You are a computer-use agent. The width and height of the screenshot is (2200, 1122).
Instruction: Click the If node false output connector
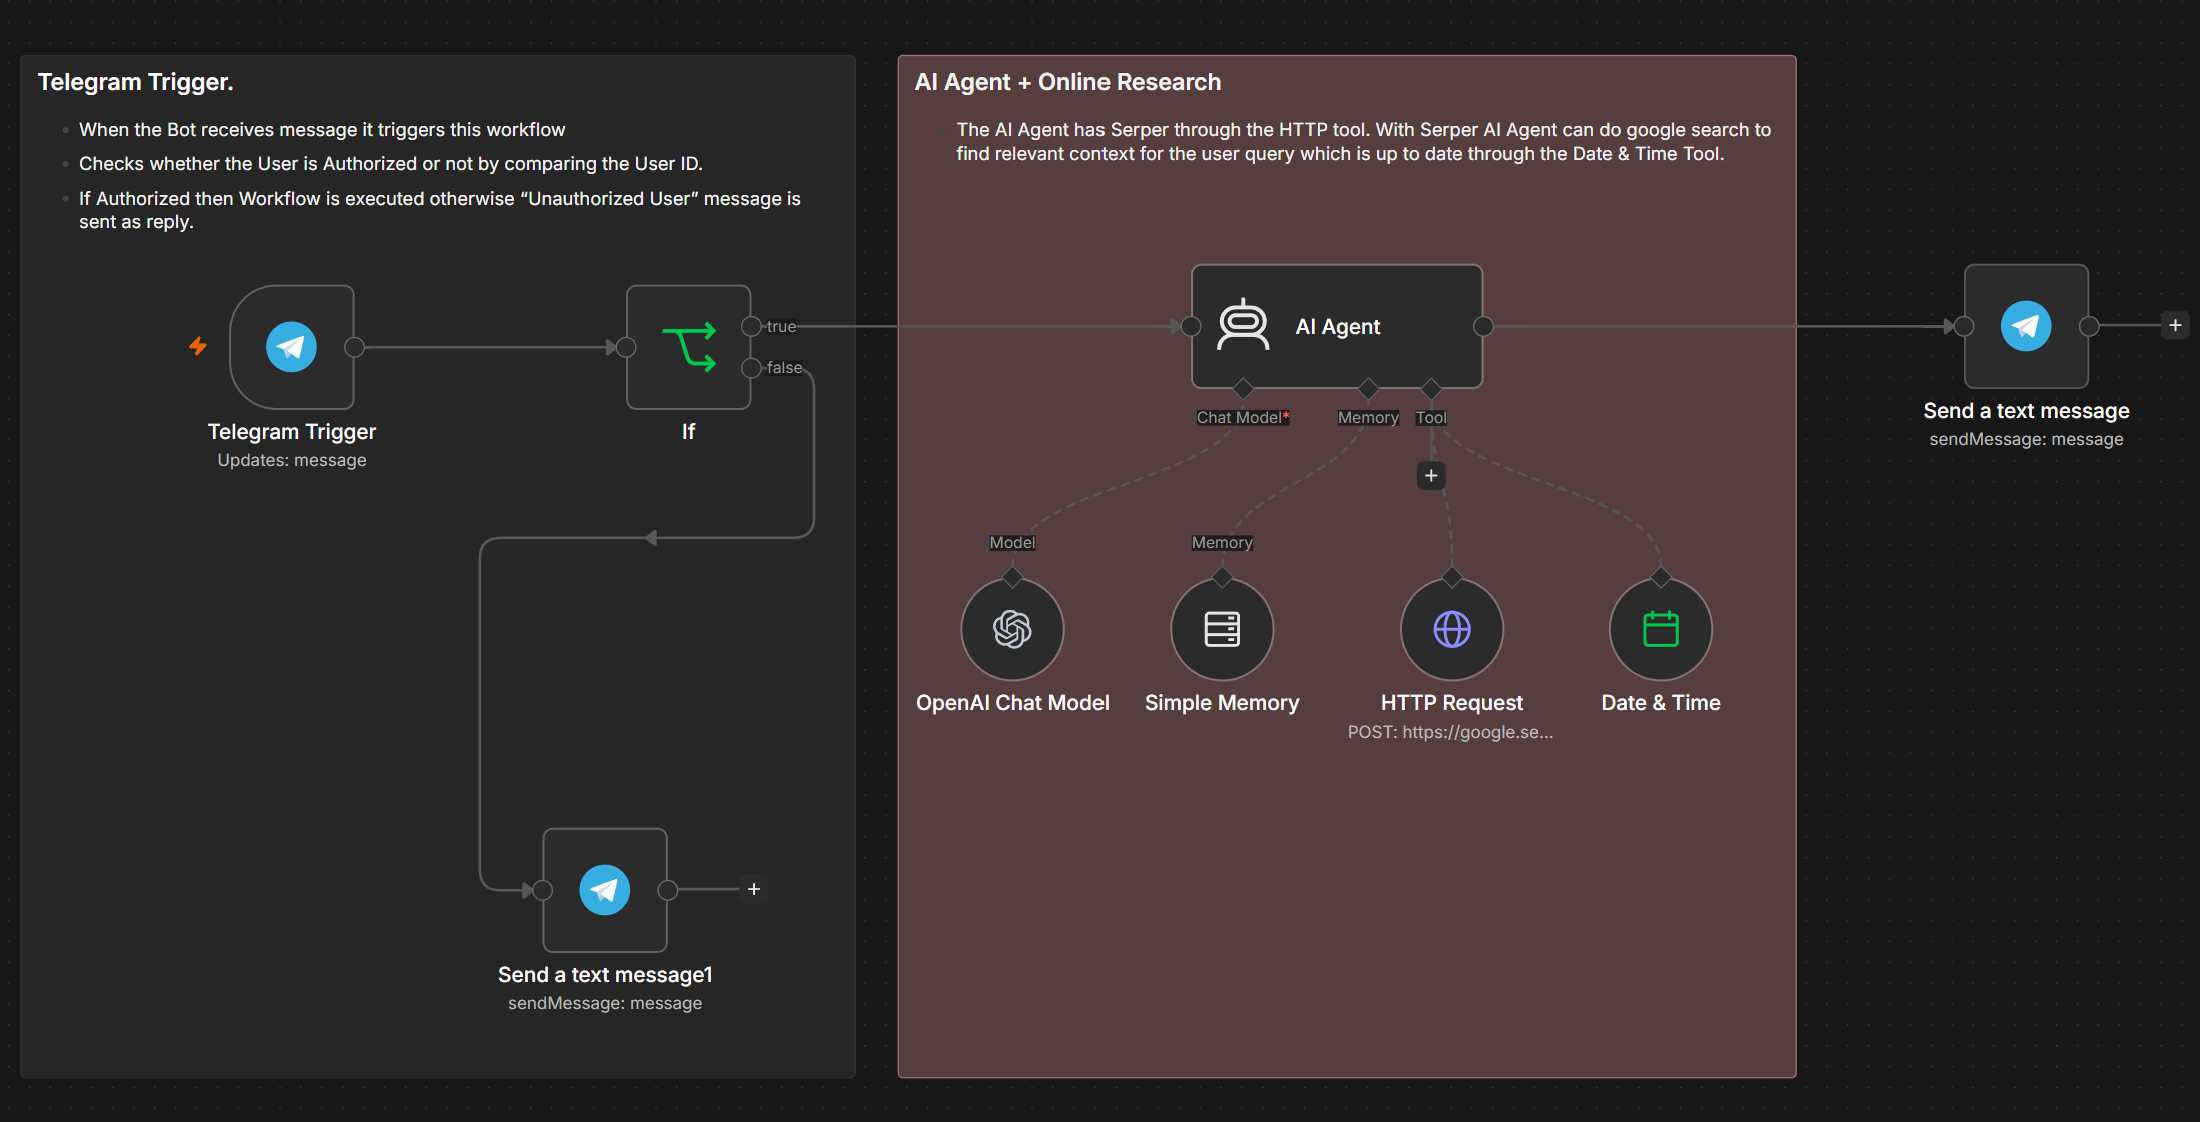pos(751,368)
